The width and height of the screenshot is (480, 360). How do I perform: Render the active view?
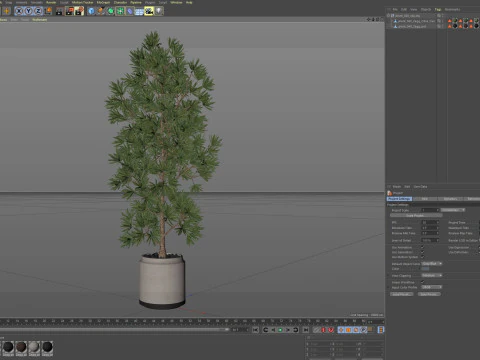click(59, 11)
